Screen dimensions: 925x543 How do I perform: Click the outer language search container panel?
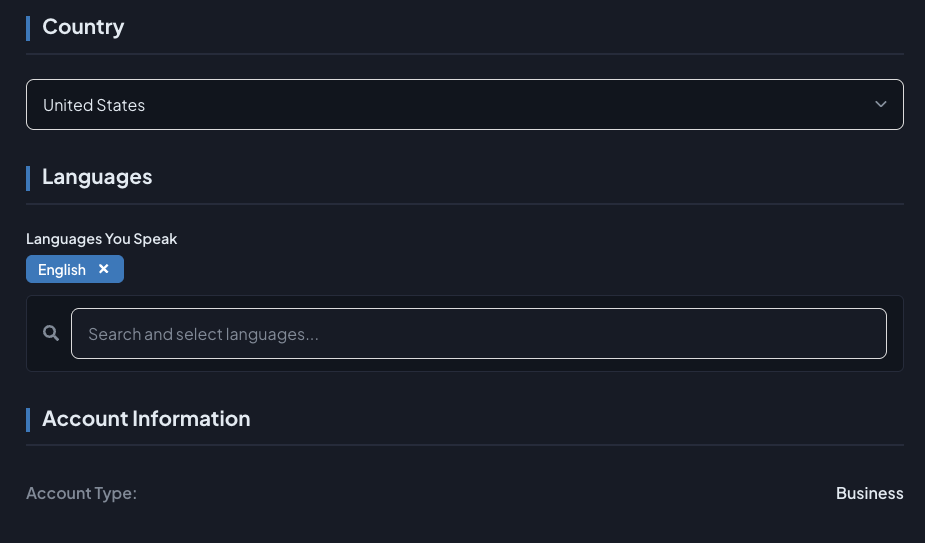point(465,333)
